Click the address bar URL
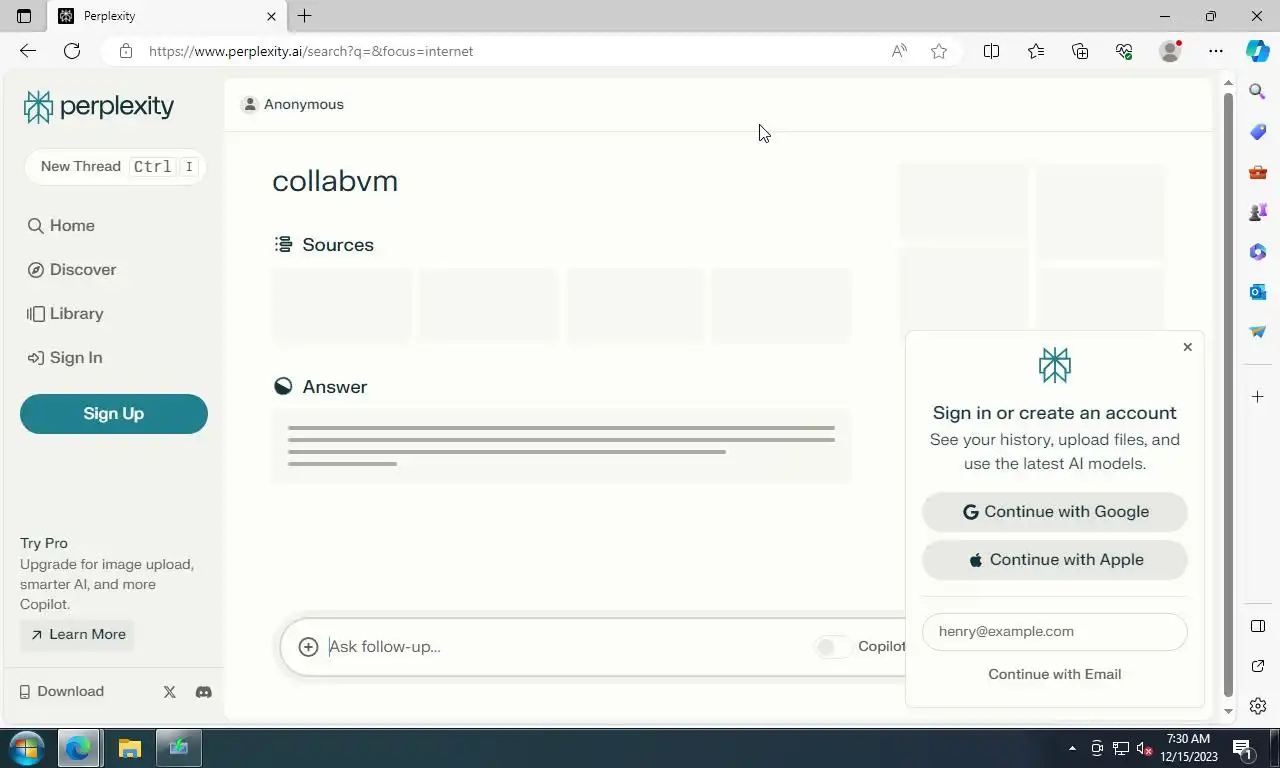The height and width of the screenshot is (768, 1280). pyautogui.click(x=311, y=51)
